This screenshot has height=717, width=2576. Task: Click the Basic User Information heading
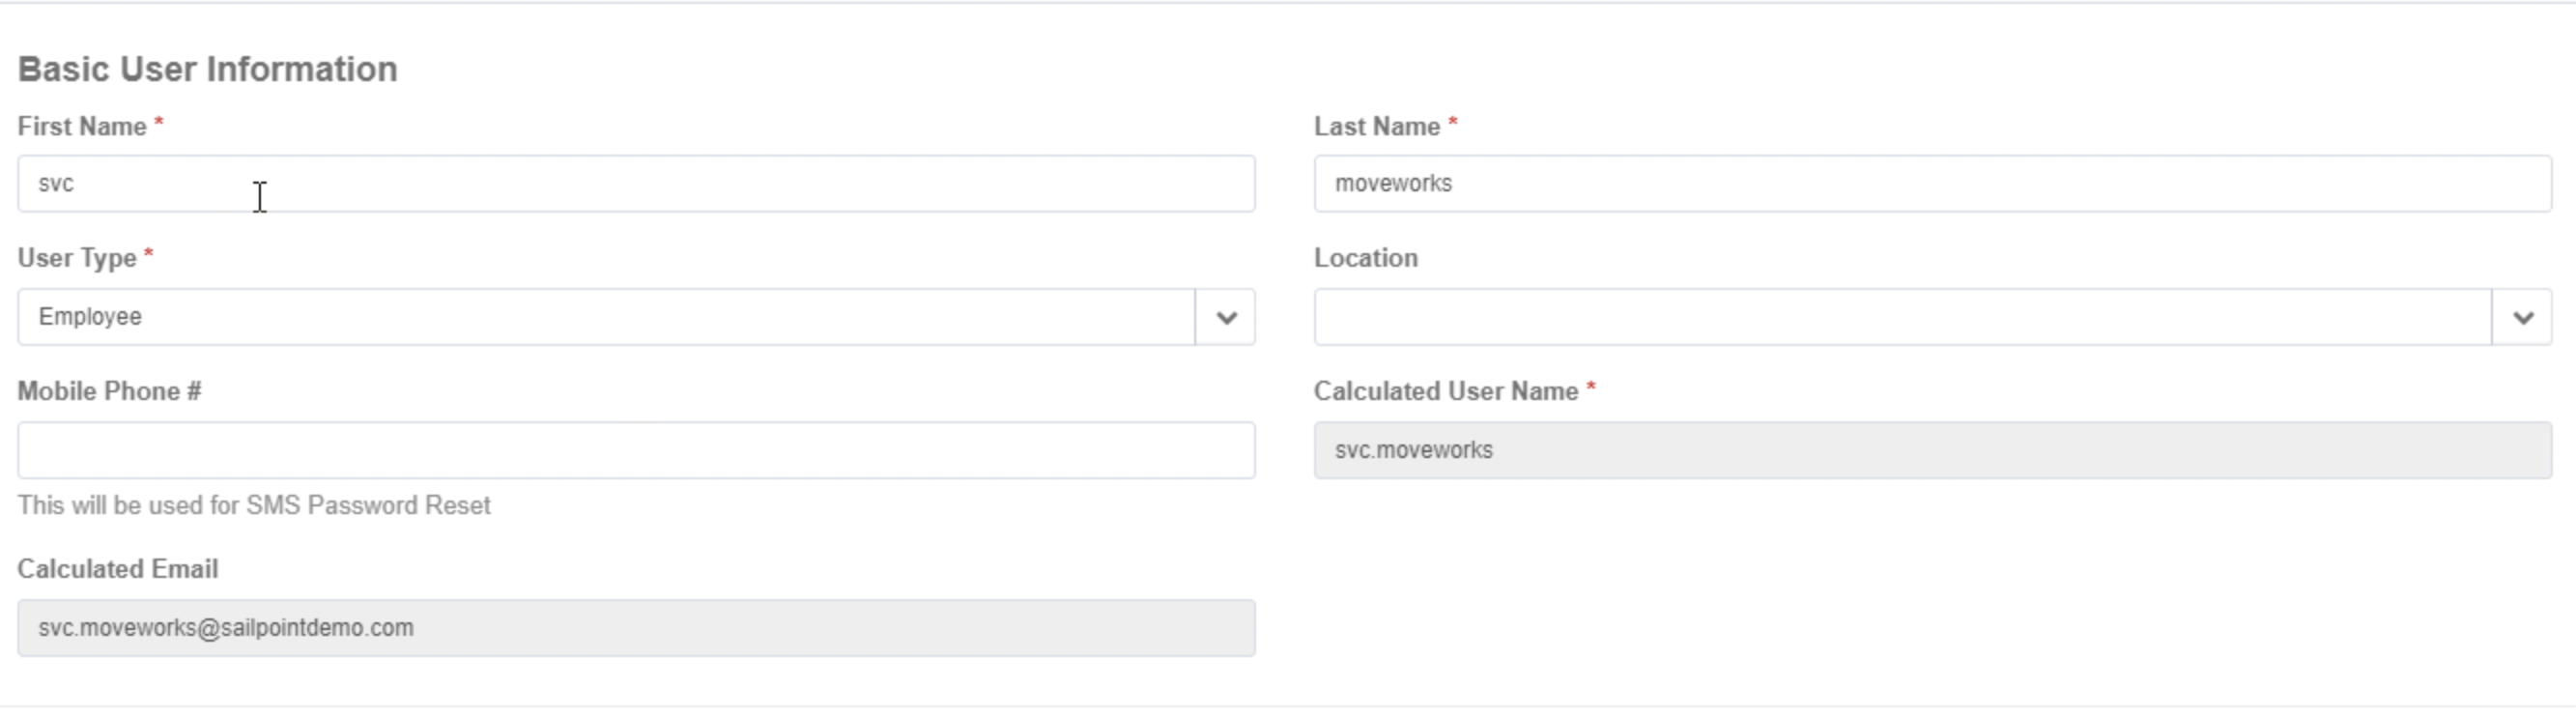[x=208, y=69]
